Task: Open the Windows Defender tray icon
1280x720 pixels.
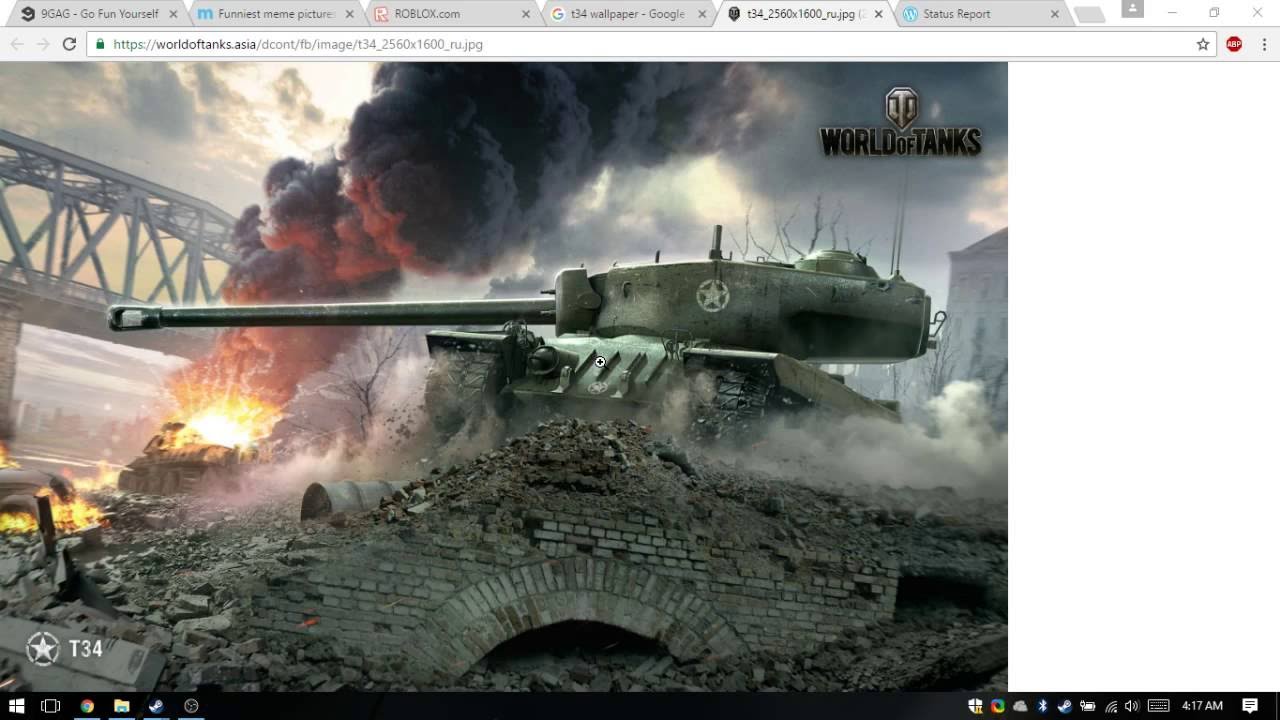Action: point(976,706)
